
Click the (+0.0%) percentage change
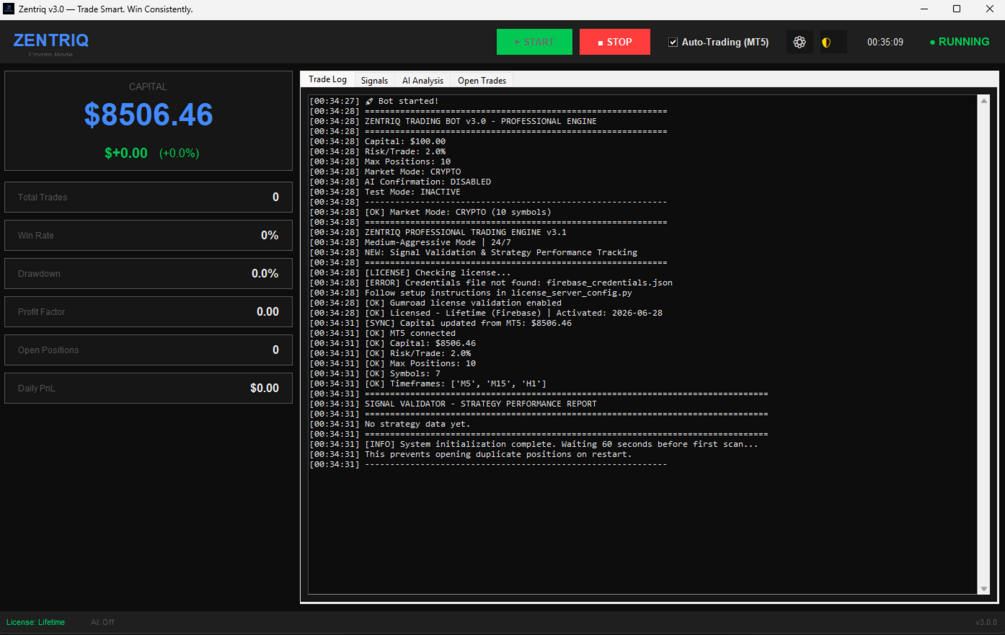click(x=179, y=153)
